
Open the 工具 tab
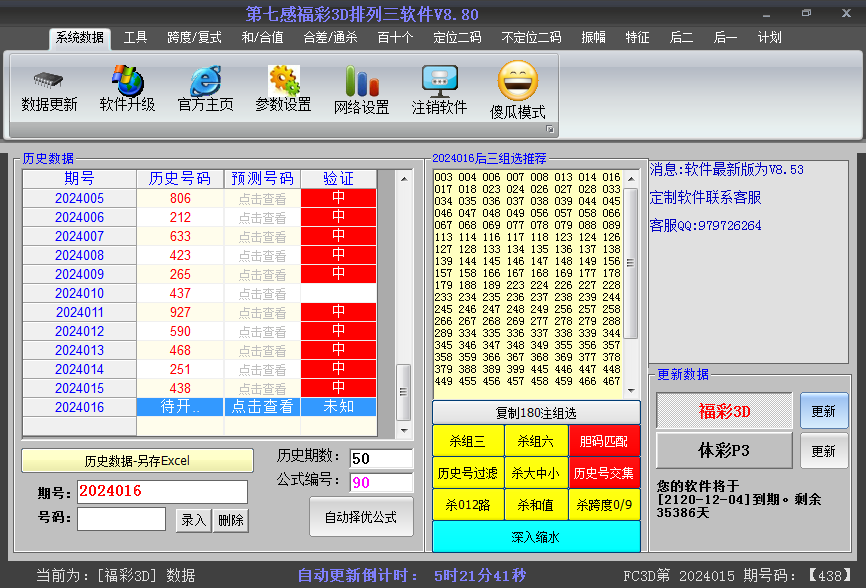(x=135, y=38)
